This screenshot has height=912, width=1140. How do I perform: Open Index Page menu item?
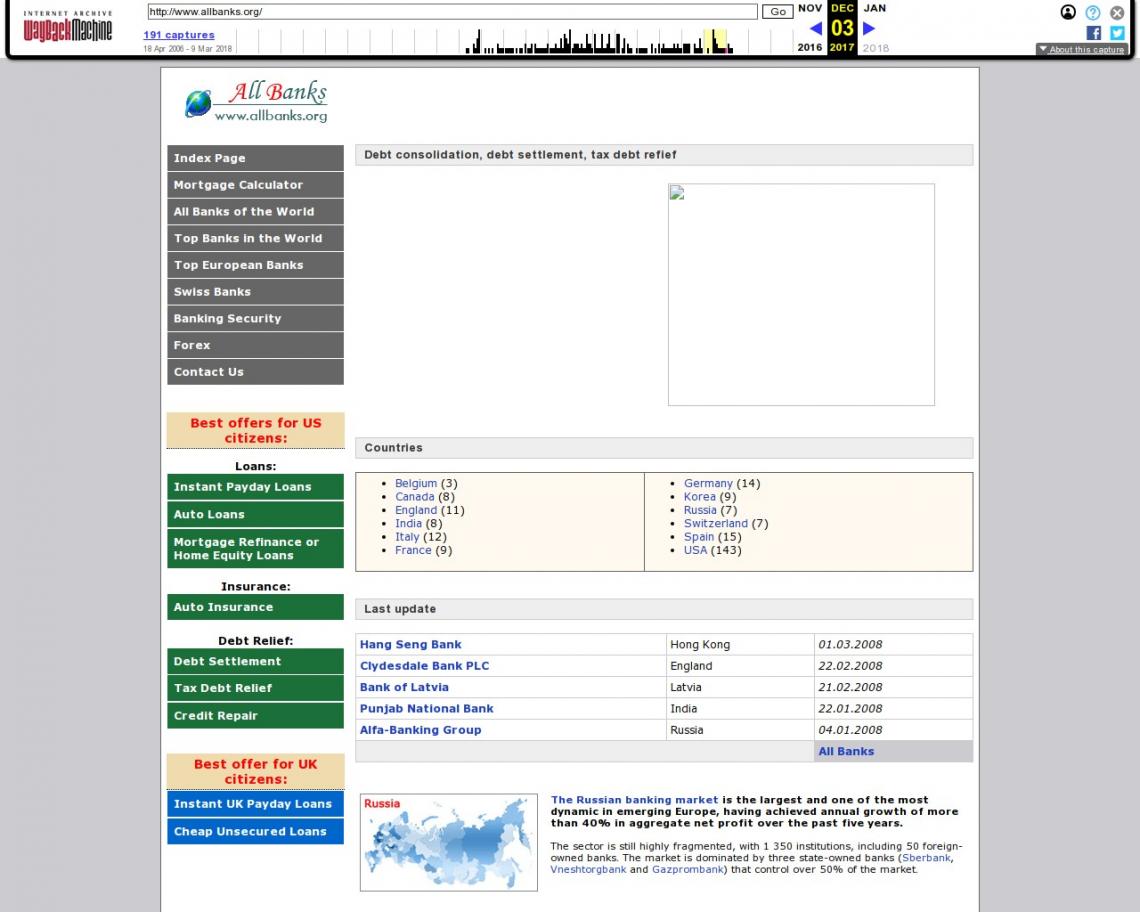click(255, 158)
